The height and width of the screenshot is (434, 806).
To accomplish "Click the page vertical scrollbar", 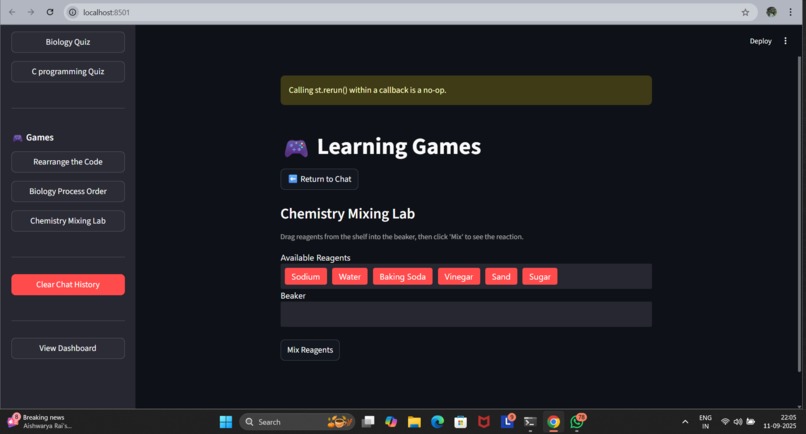I will tap(799, 213).
